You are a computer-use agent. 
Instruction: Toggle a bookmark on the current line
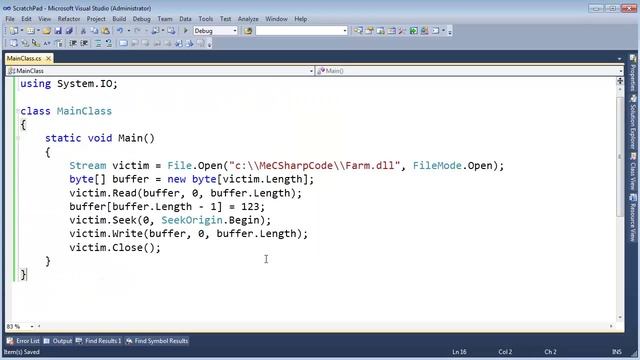tap(123, 43)
